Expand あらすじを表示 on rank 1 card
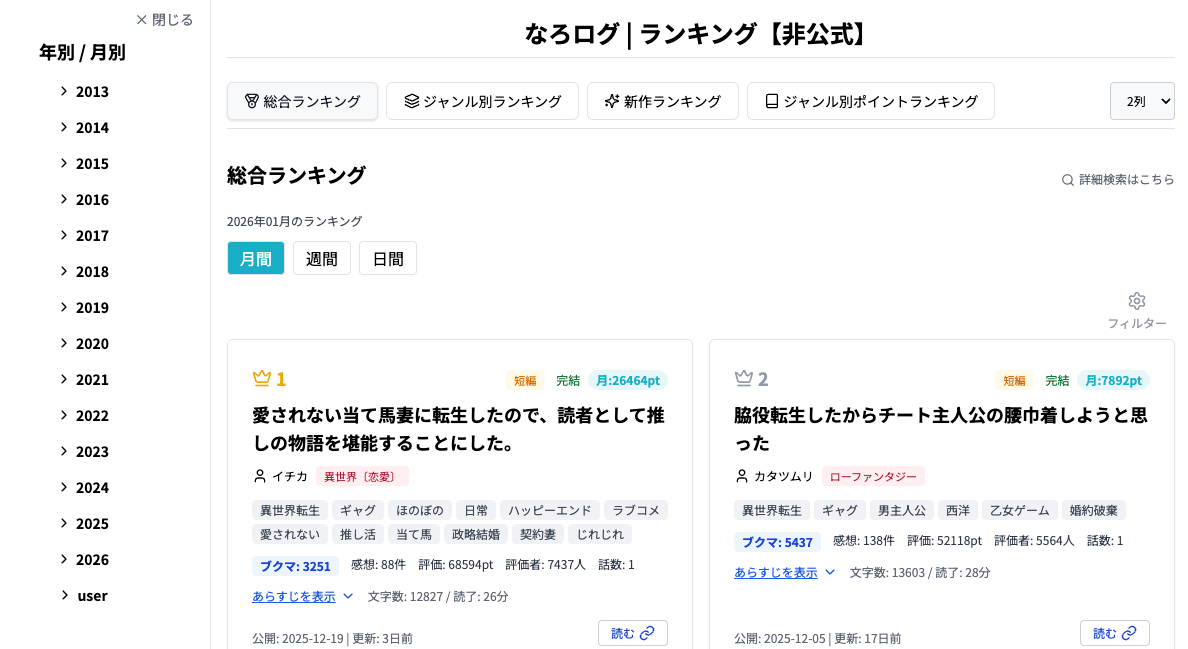This screenshot has height=649, width=1188. tap(303, 596)
